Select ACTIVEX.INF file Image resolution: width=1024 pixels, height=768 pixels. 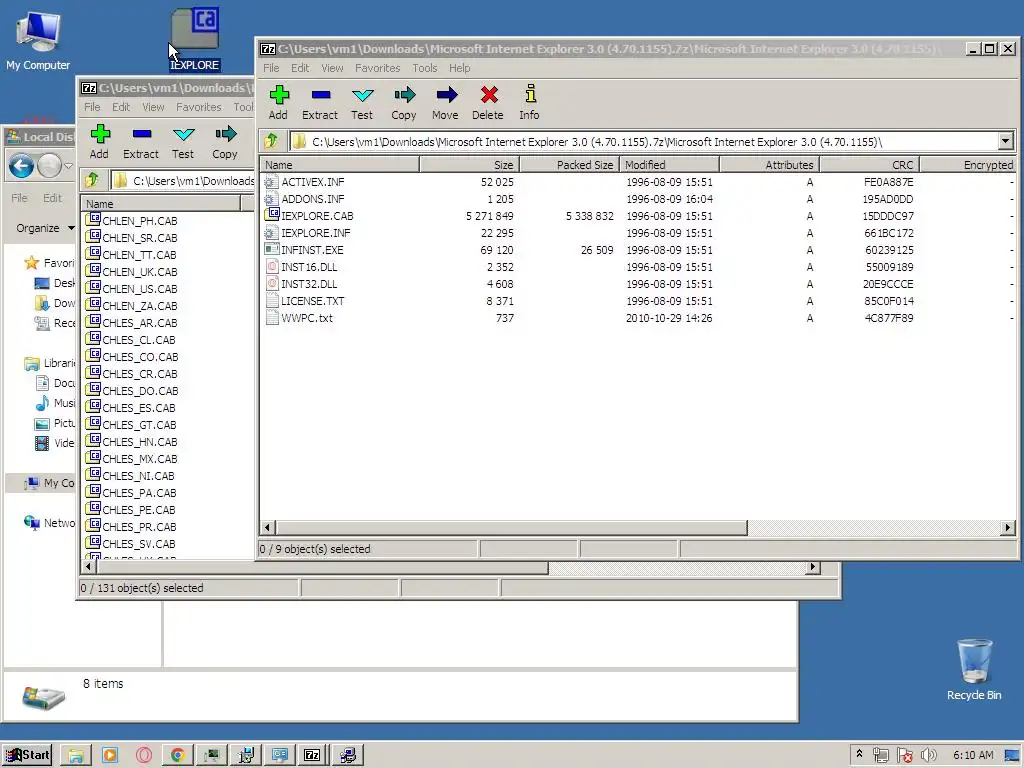(304, 182)
